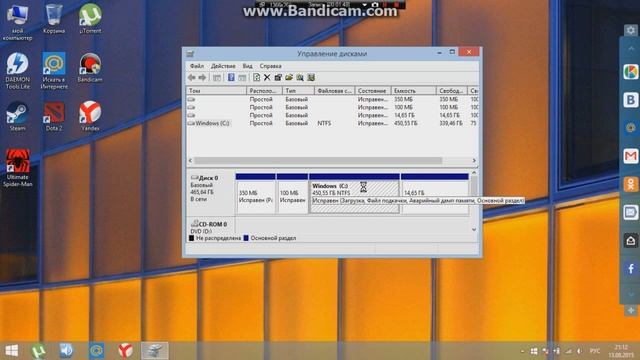Sort by the Располо... column header
The image size is (640, 360).
(264, 91)
